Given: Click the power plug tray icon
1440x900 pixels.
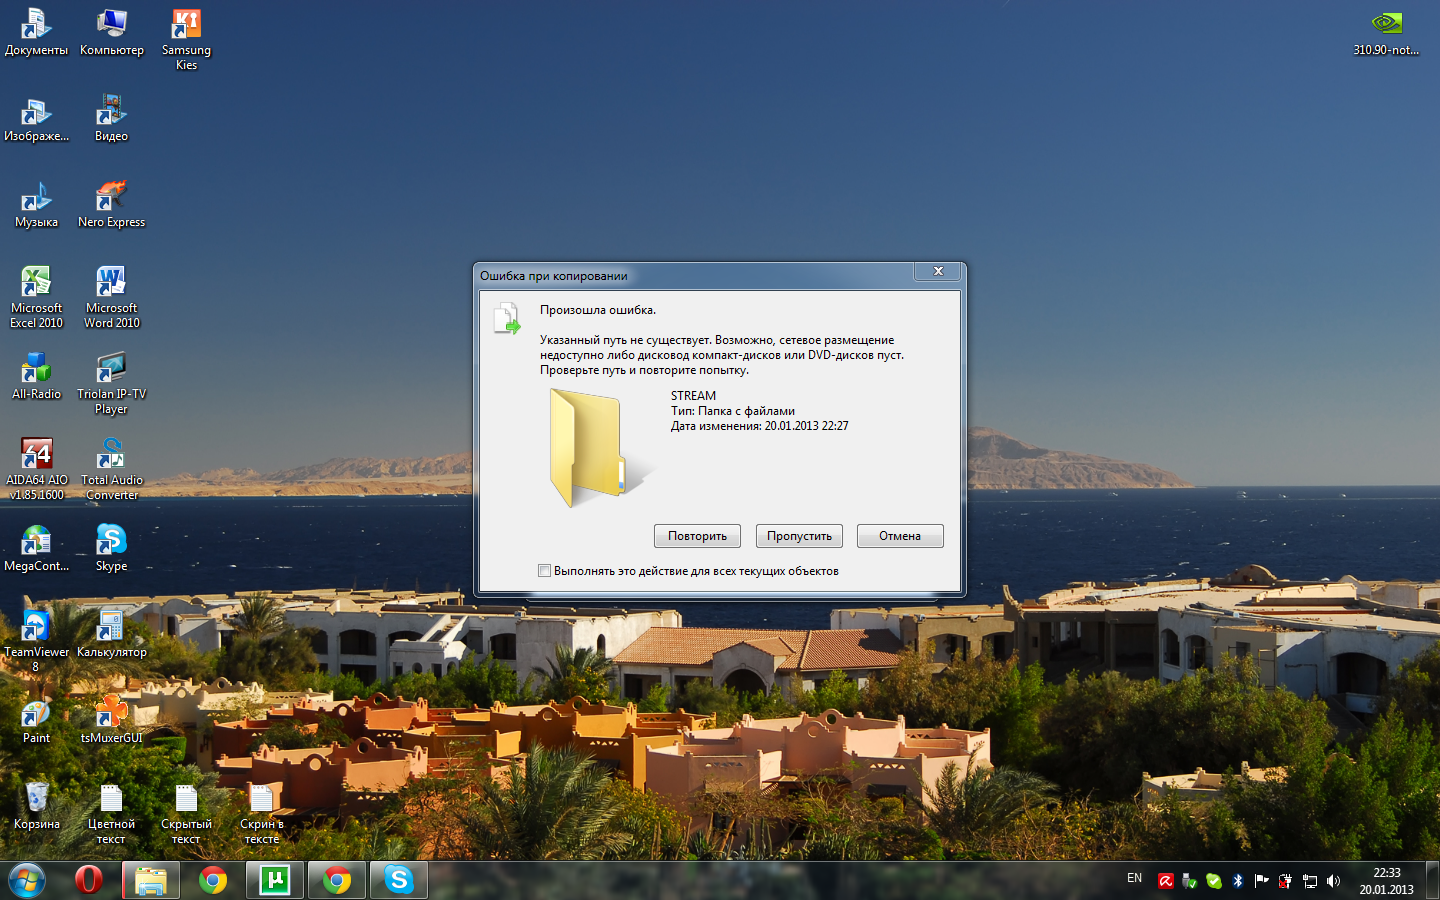Looking at the screenshot, I should coord(1285,881).
